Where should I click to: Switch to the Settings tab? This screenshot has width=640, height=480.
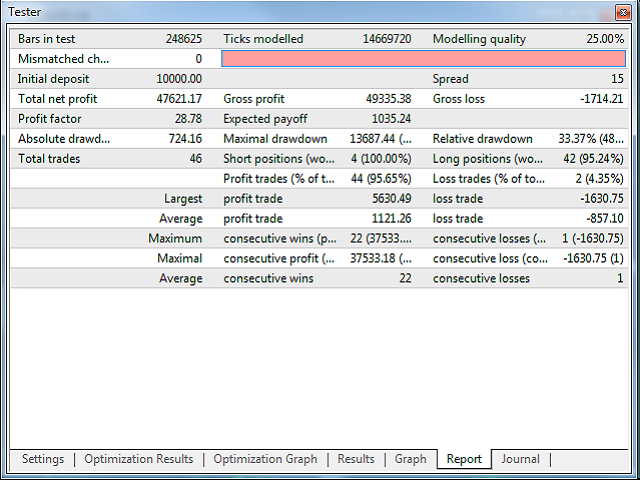click(42, 459)
